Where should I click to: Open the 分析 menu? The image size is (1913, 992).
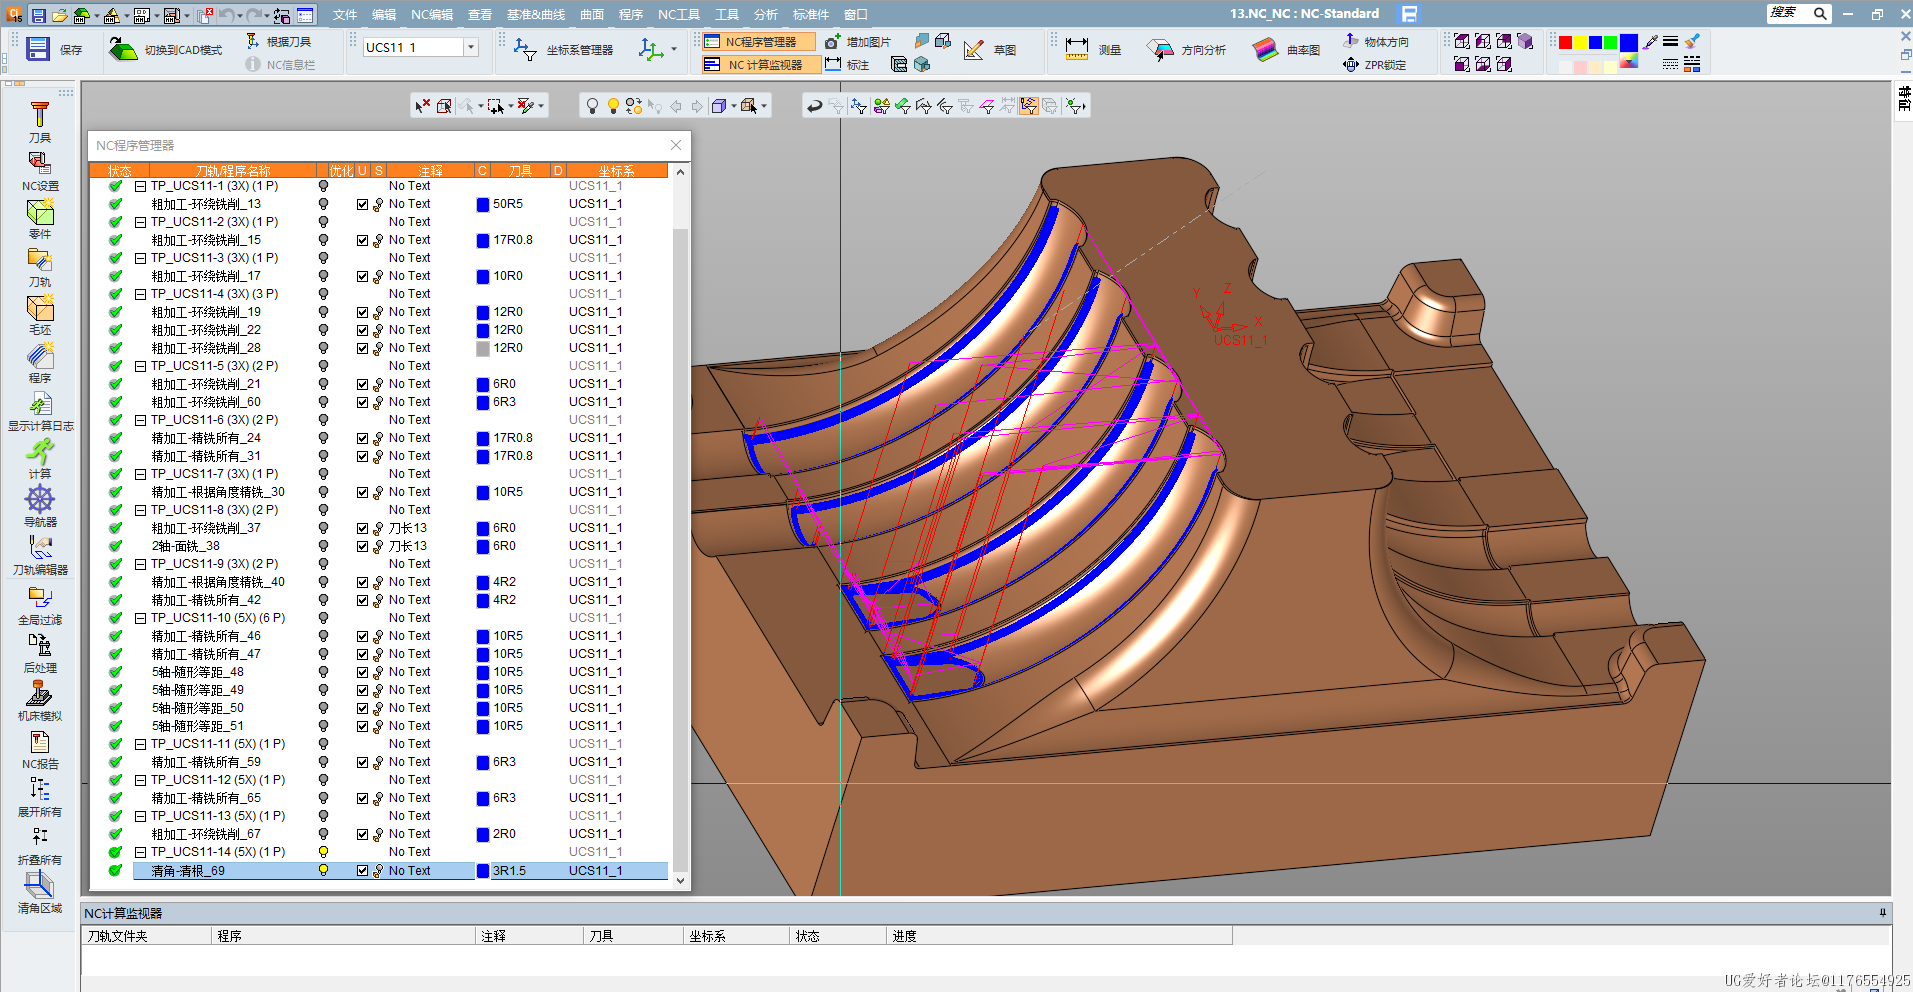[x=766, y=14]
